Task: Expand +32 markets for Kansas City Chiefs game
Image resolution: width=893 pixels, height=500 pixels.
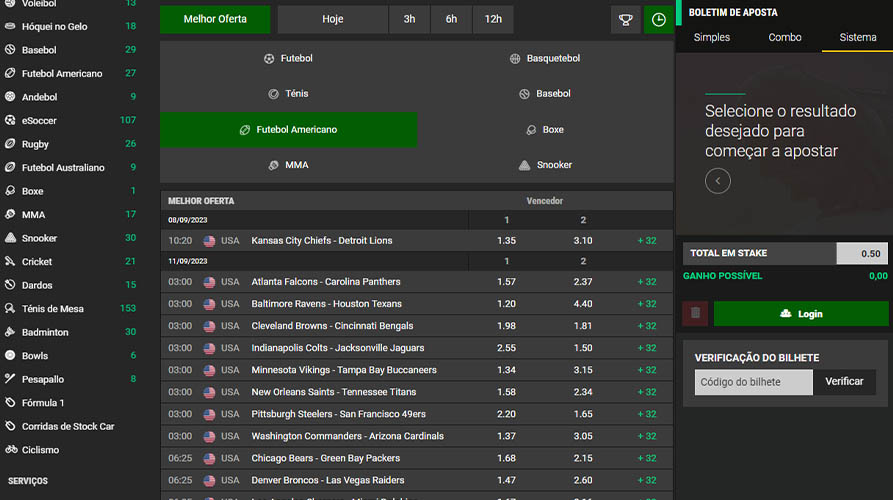Action: pos(647,241)
